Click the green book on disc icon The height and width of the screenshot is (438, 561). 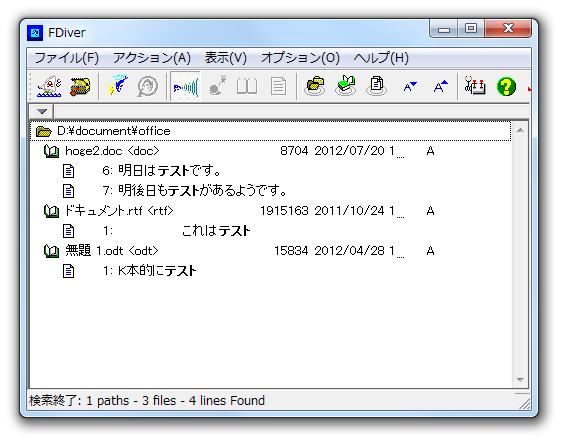pyautogui.click(x=346, y=86)
